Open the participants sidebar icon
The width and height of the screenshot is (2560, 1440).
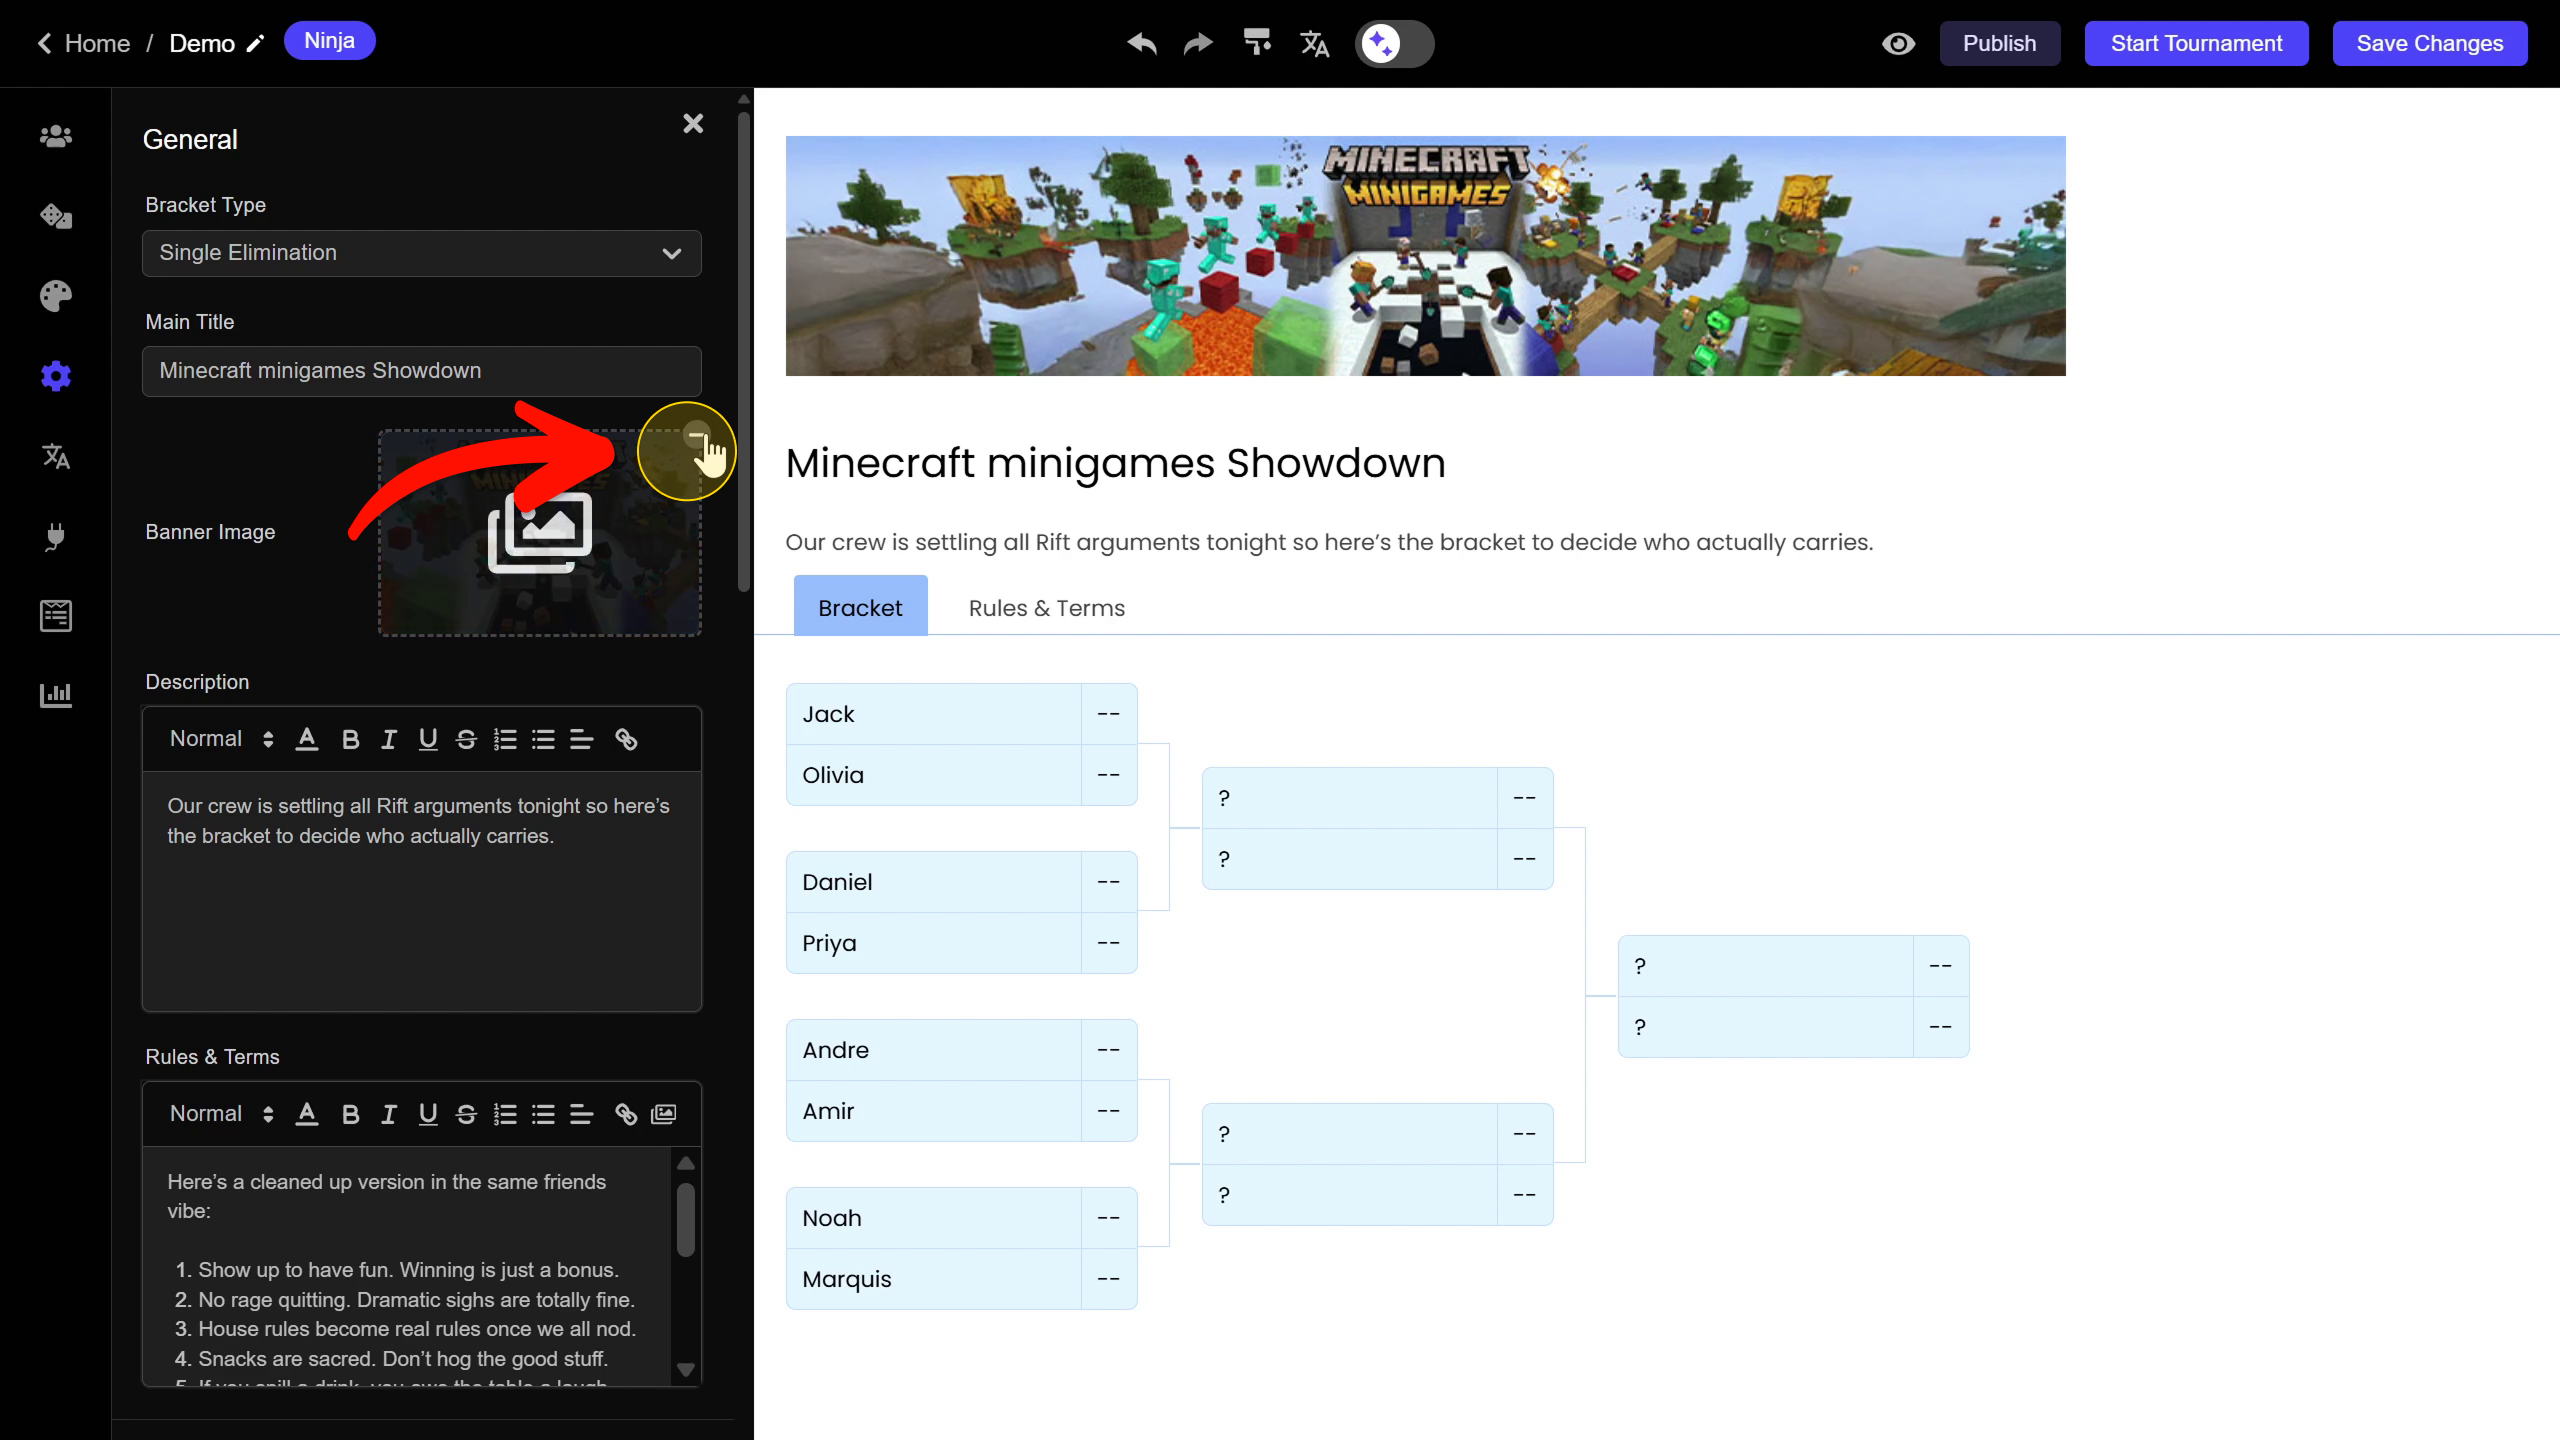pos(56,136)
